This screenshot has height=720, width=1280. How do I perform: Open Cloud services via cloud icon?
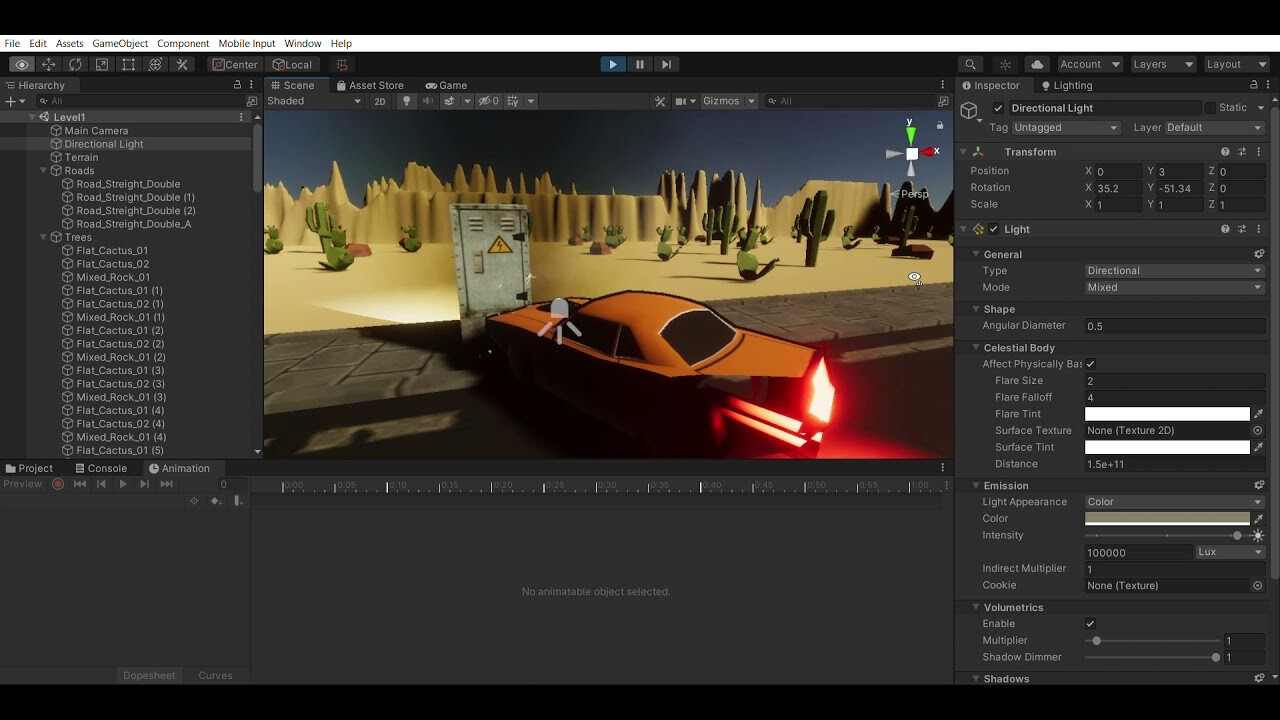(x=1037, y=64)
